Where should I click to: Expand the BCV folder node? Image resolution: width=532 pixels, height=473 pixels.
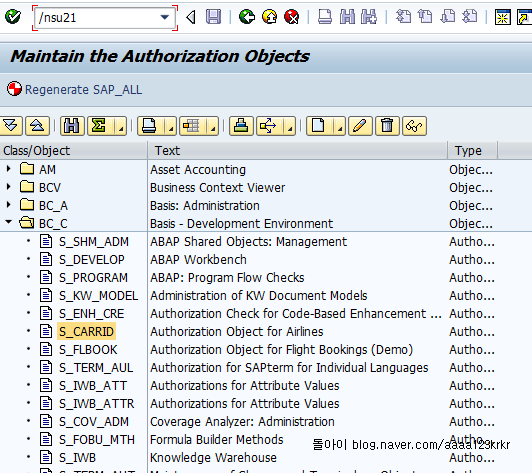pyautogui.click(x=9, y=186)
